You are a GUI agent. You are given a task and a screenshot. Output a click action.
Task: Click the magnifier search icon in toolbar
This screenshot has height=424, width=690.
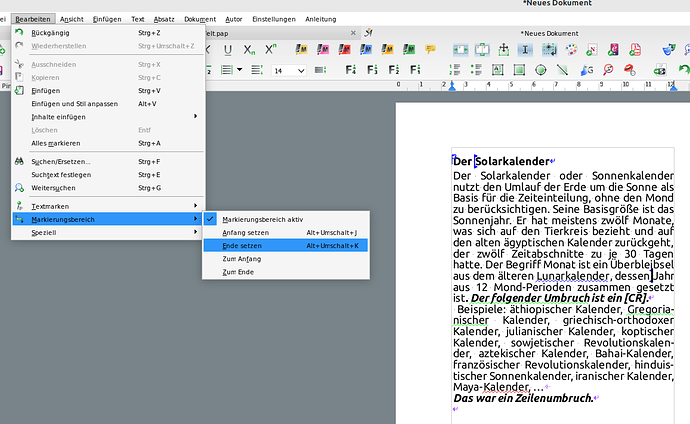click(608, 69)
